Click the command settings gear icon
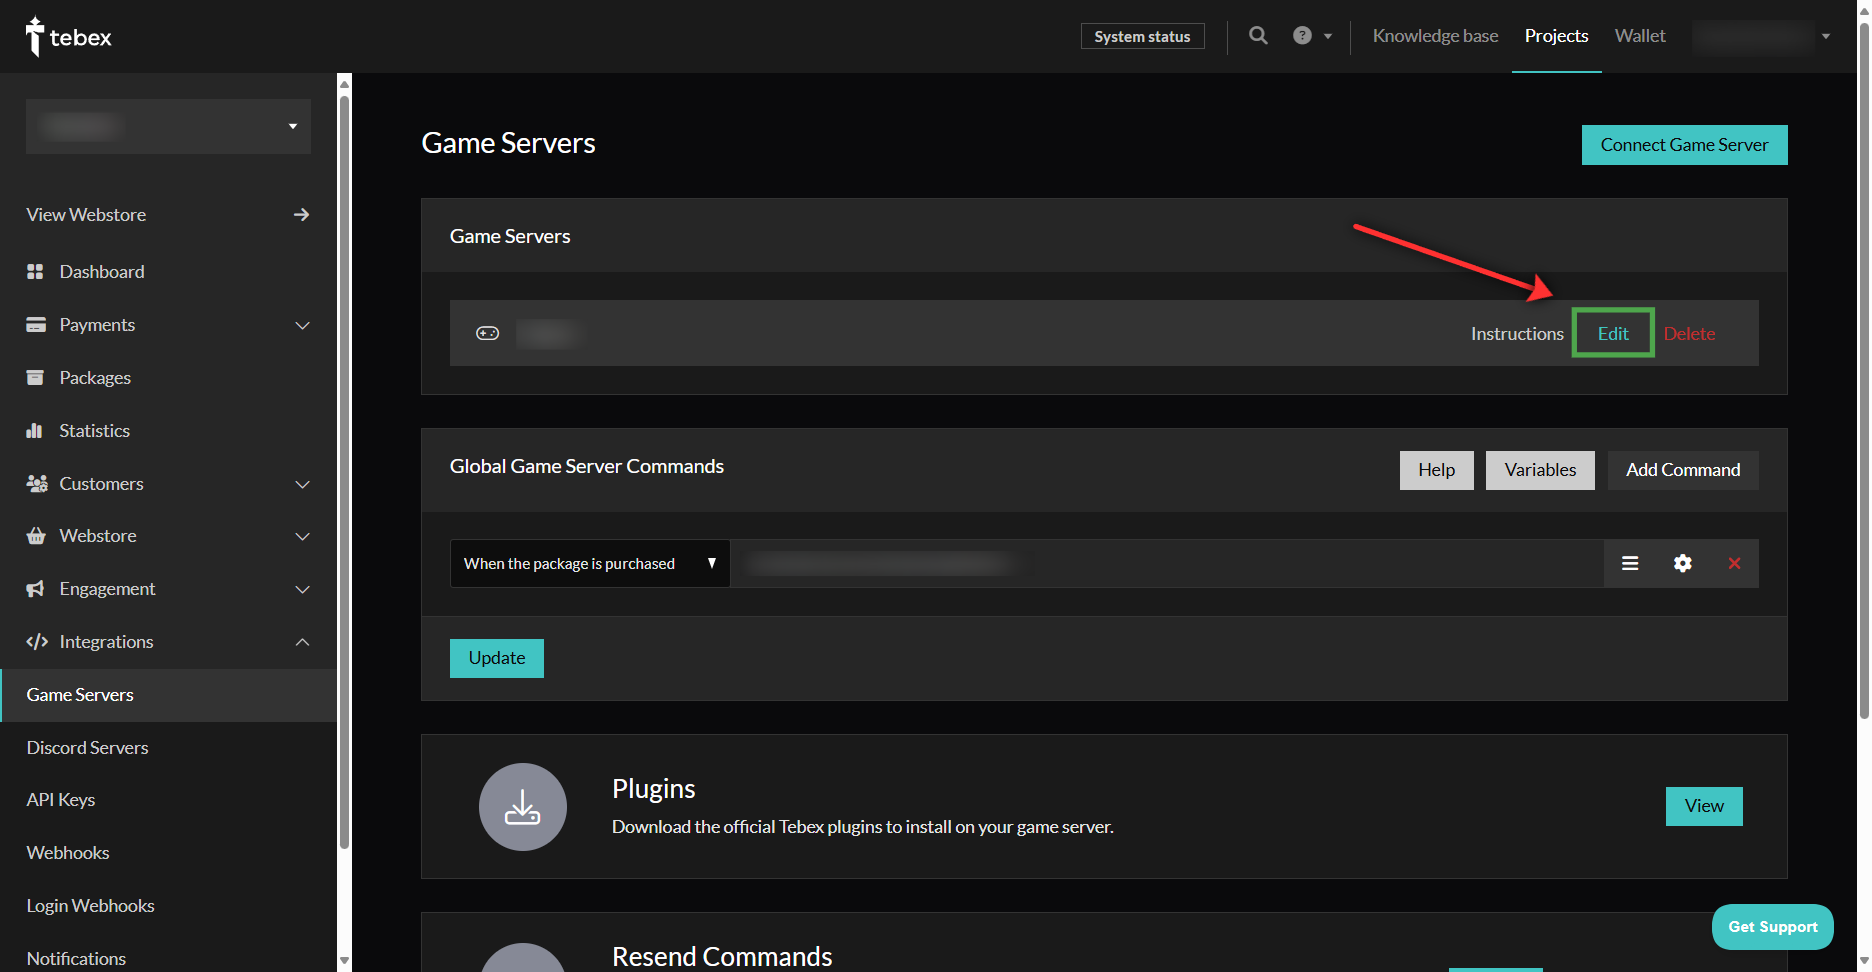Screen dimensions: 1872x972 pyautogui.click(x=1683, y=564)
